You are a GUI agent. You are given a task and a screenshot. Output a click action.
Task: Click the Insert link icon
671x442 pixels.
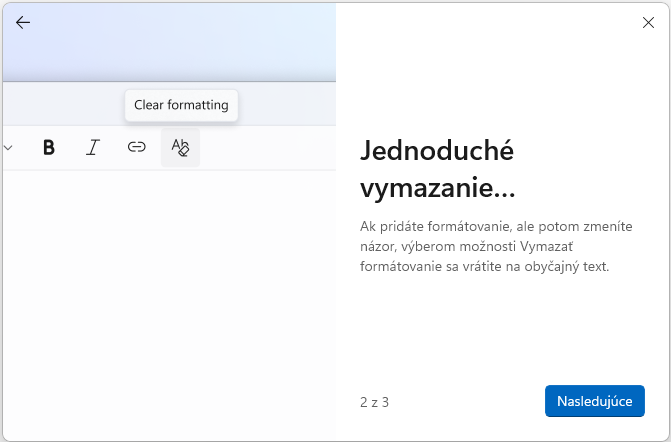137,148
